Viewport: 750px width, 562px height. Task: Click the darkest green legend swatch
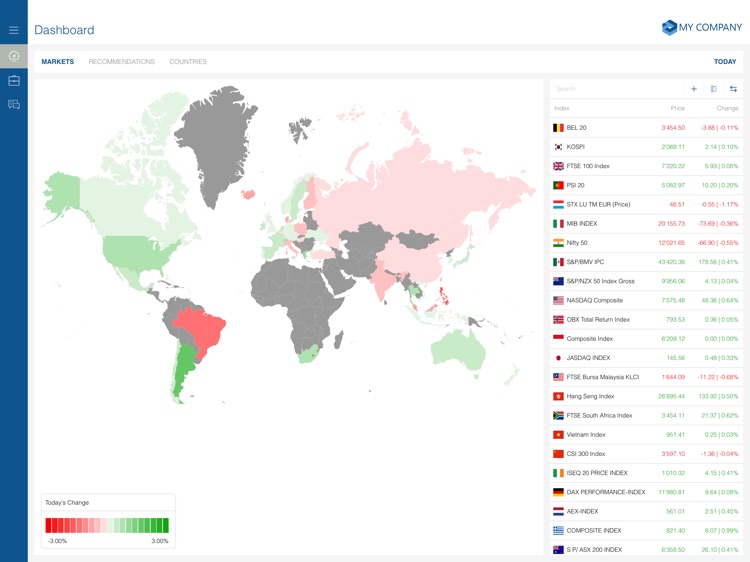pyautogui.click(x=166, y=525)
